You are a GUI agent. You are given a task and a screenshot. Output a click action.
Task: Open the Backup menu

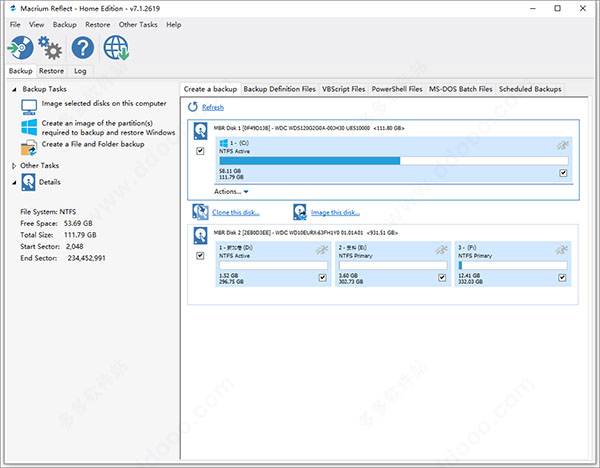click(65, 24)
